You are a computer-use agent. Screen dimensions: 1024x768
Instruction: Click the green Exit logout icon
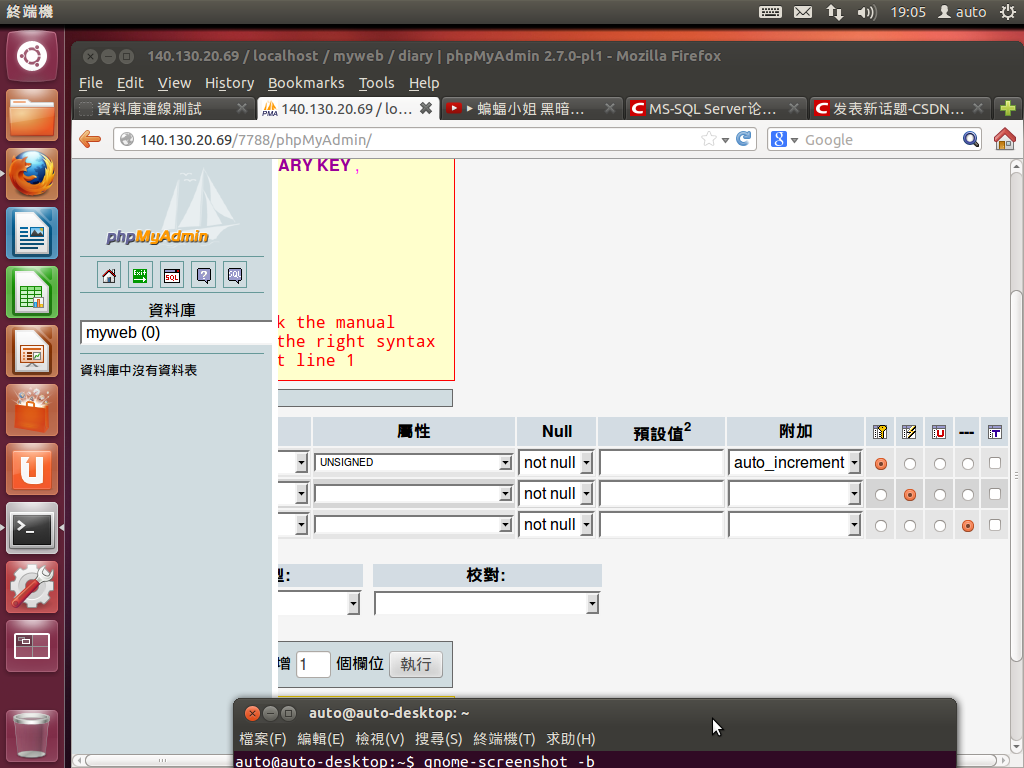point(140,275)
